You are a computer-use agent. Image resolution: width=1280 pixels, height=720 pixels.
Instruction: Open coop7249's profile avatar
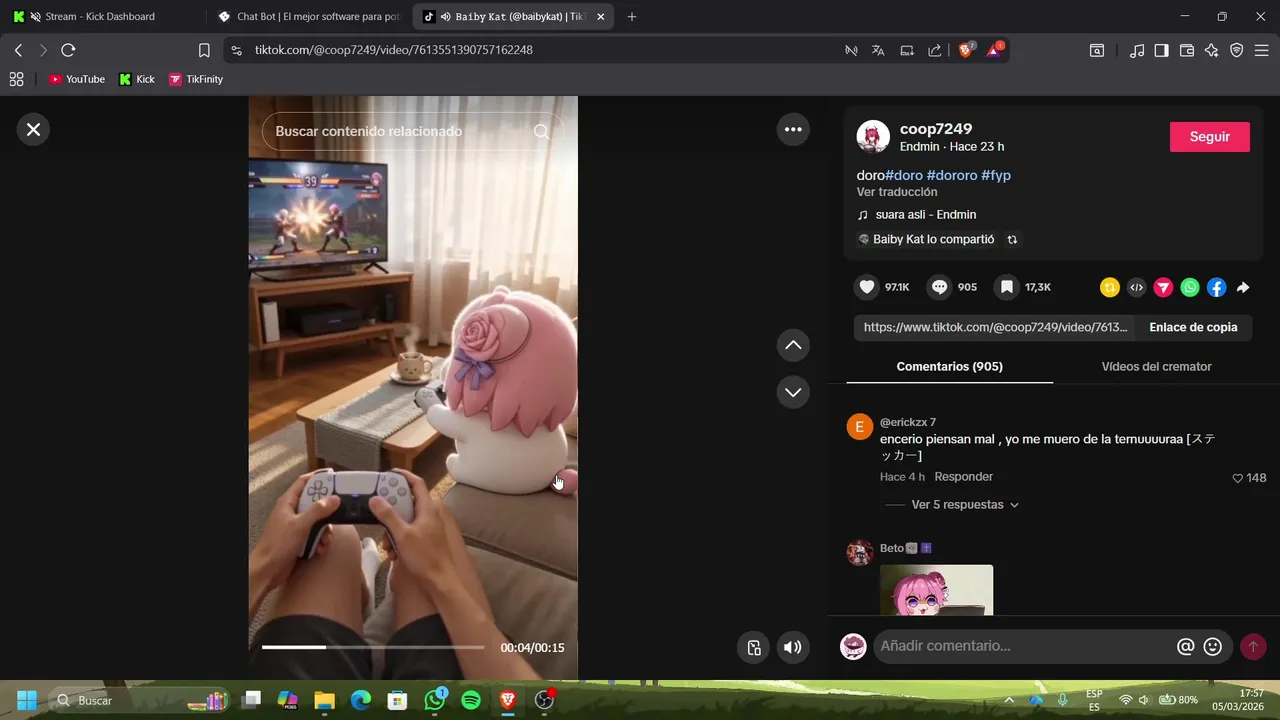pos(873,137)
